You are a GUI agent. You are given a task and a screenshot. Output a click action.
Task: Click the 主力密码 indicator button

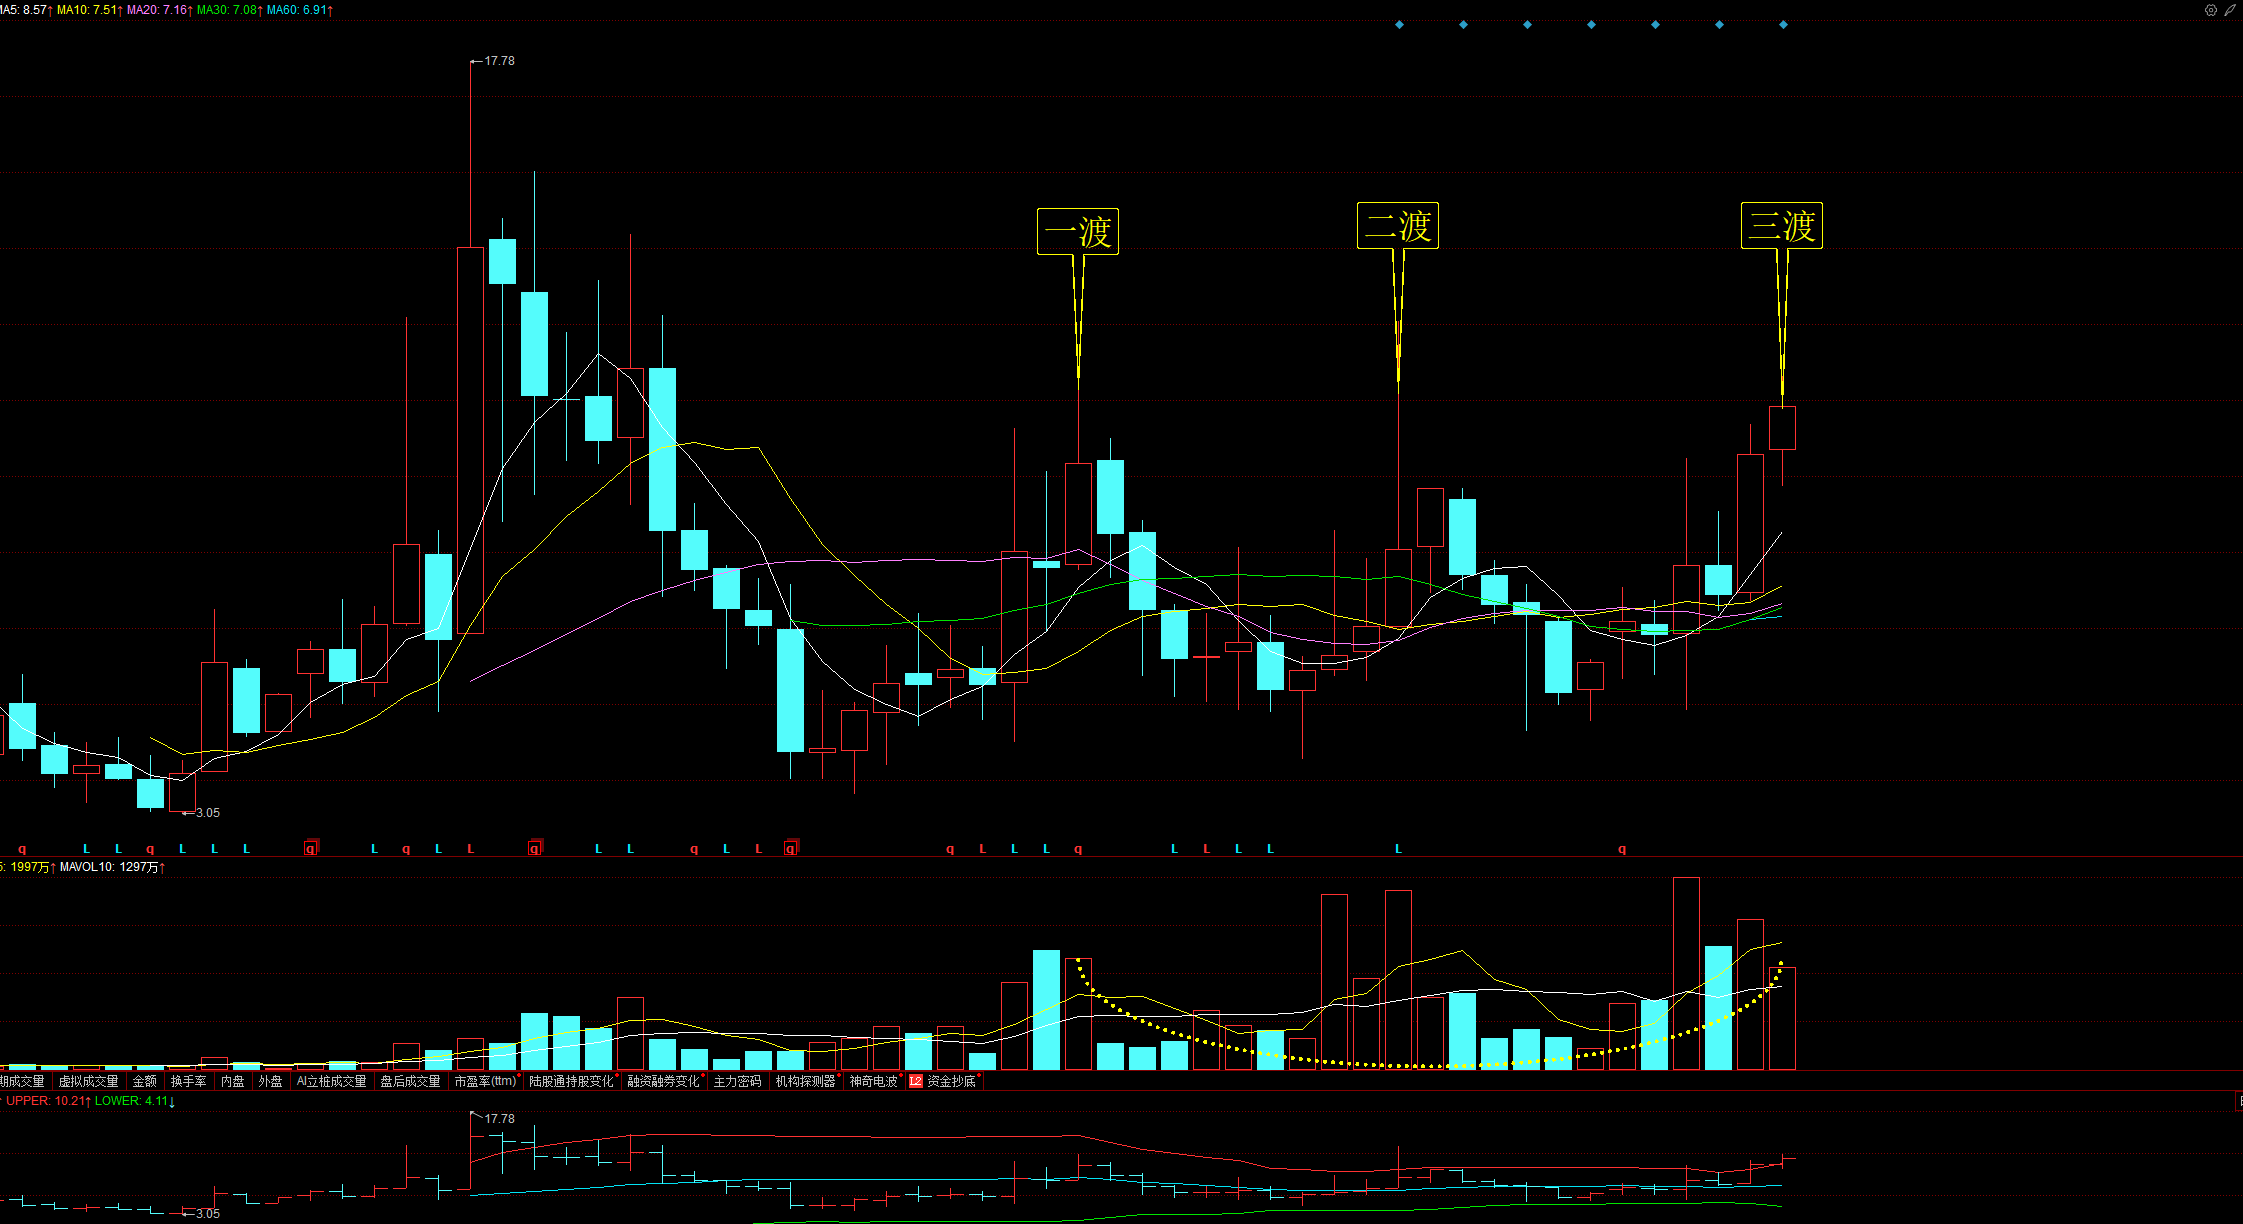tap(737, 1081)
